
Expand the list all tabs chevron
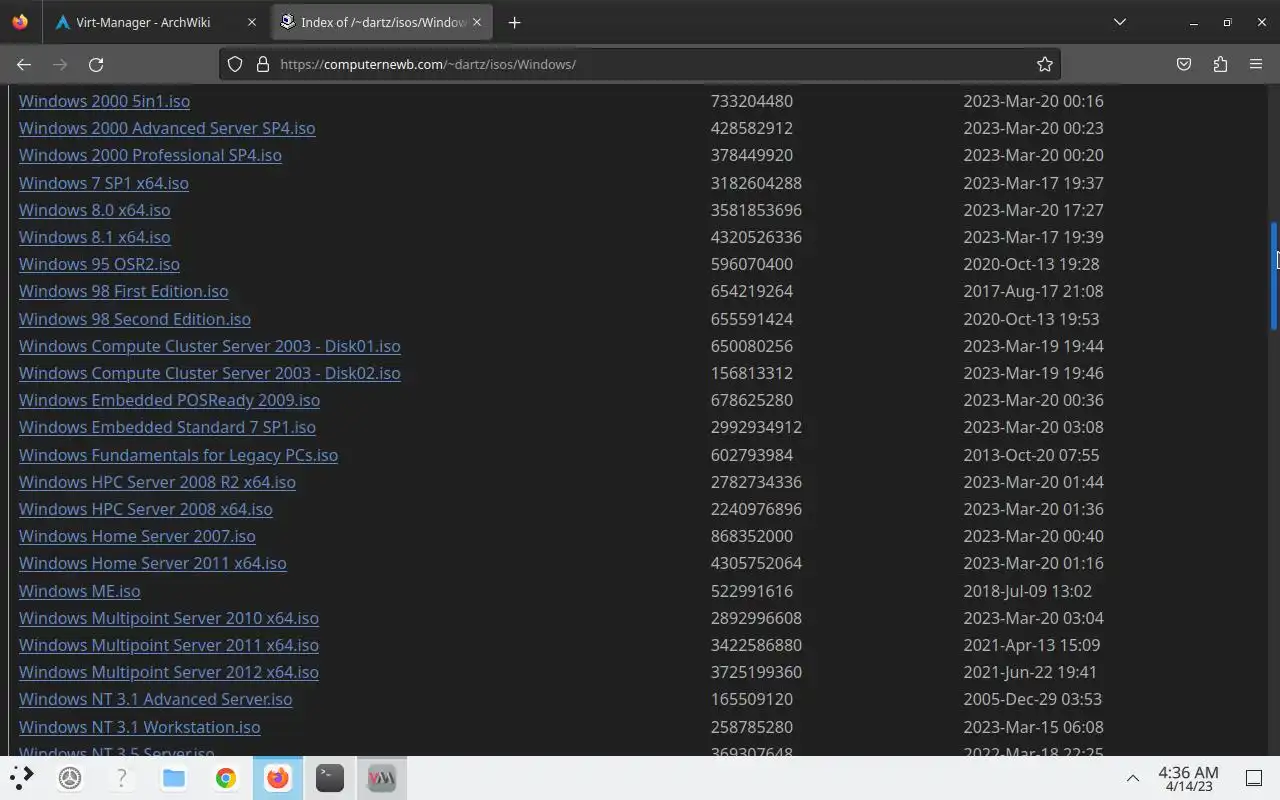(x=1120, y=22)
